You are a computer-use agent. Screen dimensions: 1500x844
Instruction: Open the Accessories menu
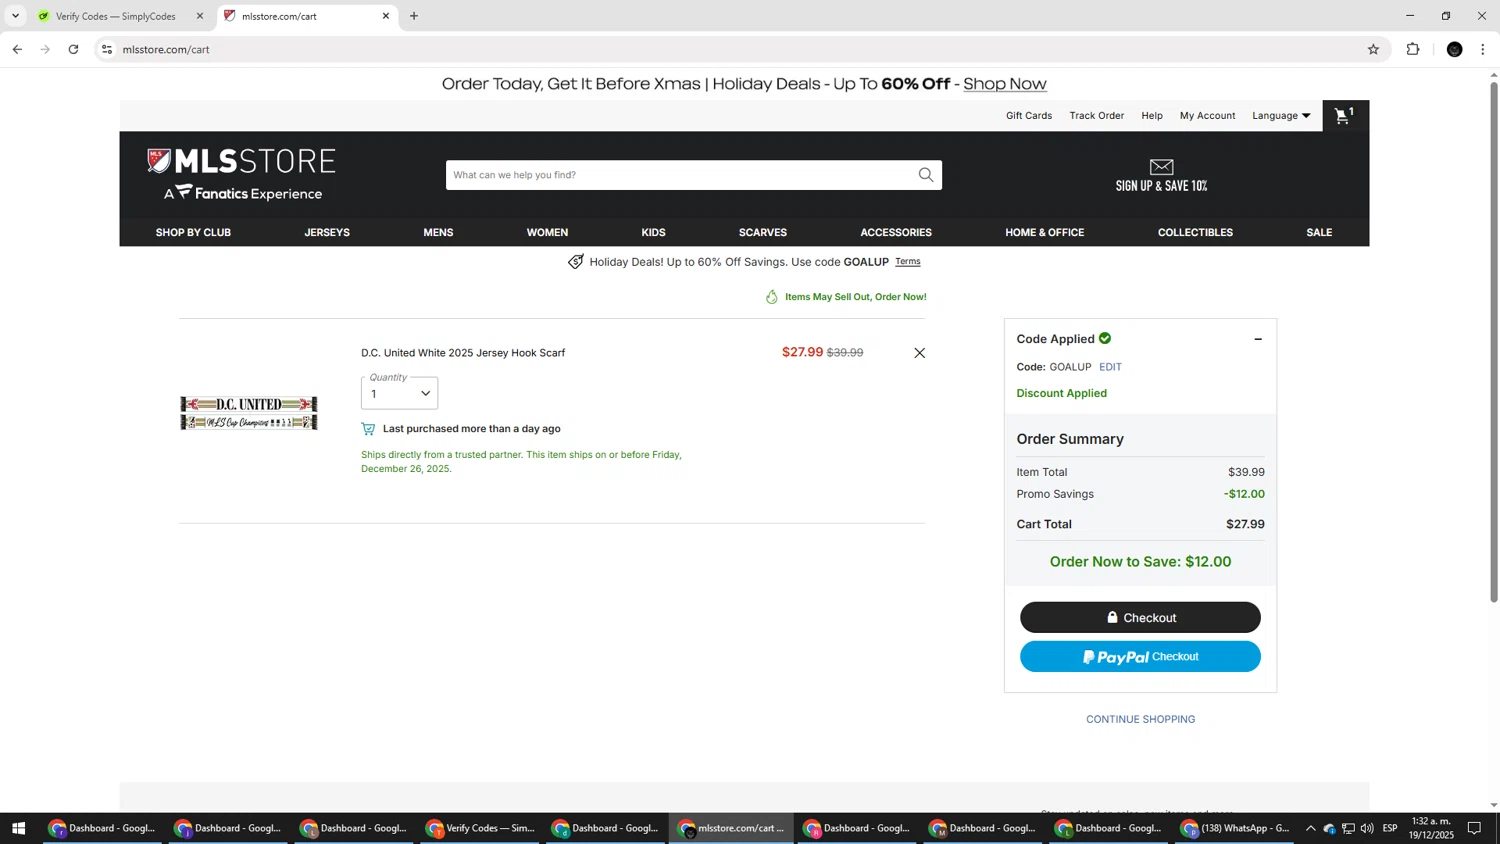point(896,233)
